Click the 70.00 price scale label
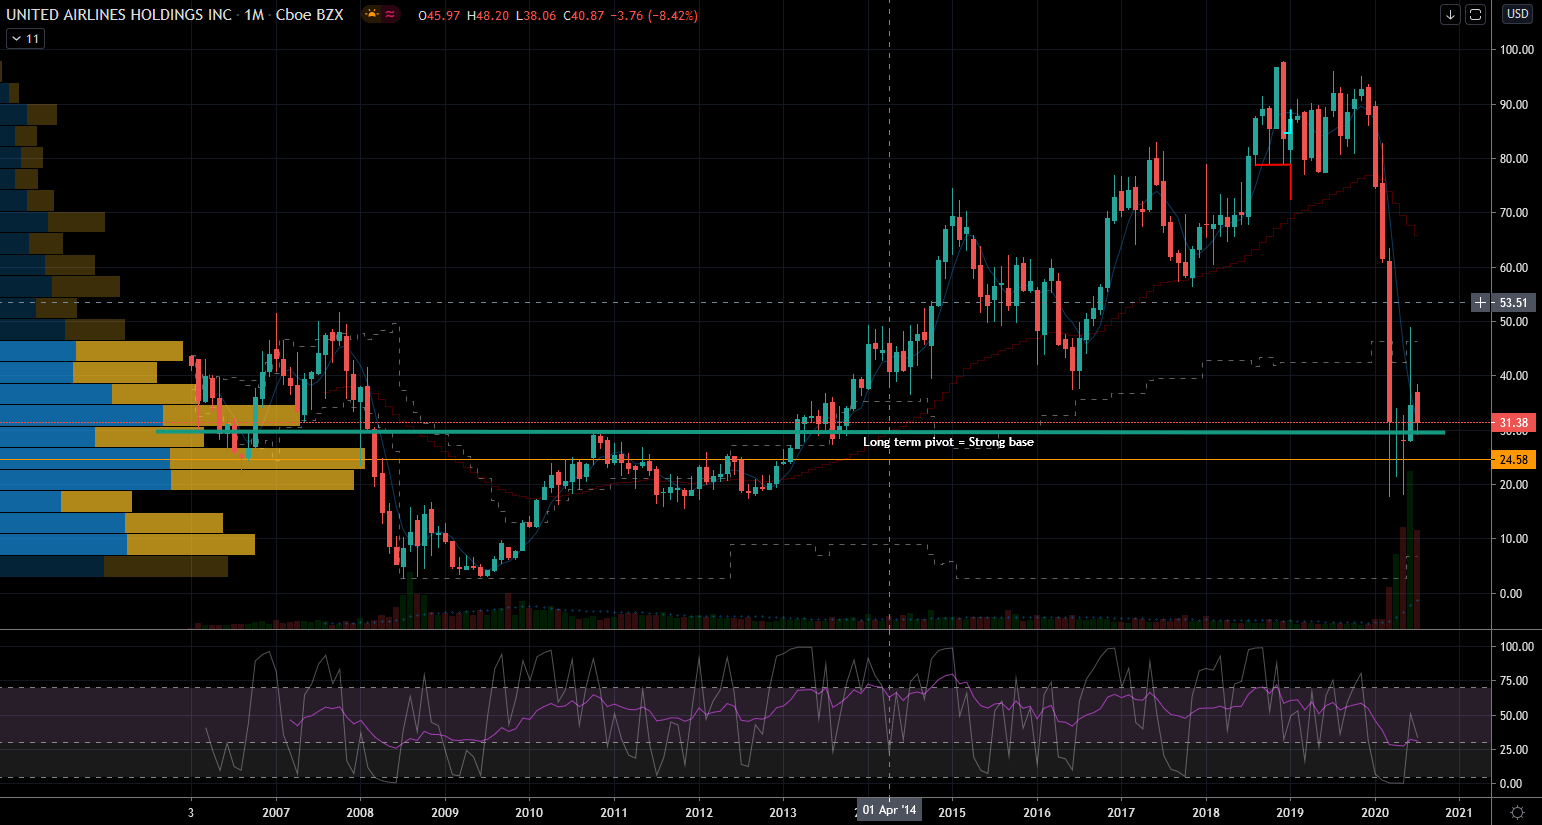Viewport: 1542px width, 825px height. coord(1516,213)
